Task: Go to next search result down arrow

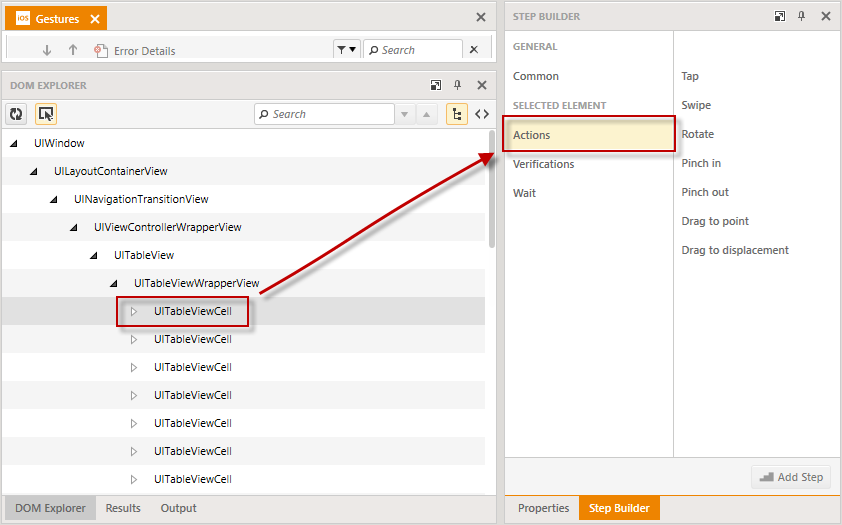Action: [405, 114]
